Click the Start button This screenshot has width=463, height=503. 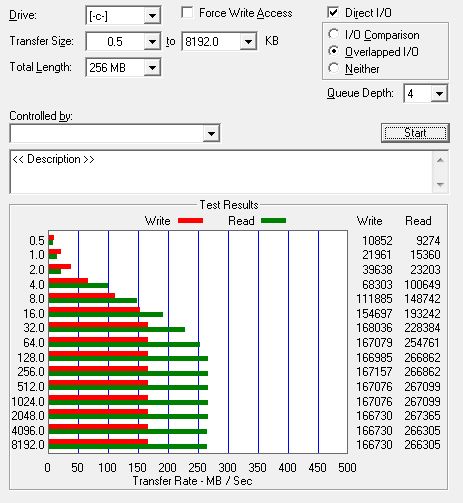[x=415, y=133]
